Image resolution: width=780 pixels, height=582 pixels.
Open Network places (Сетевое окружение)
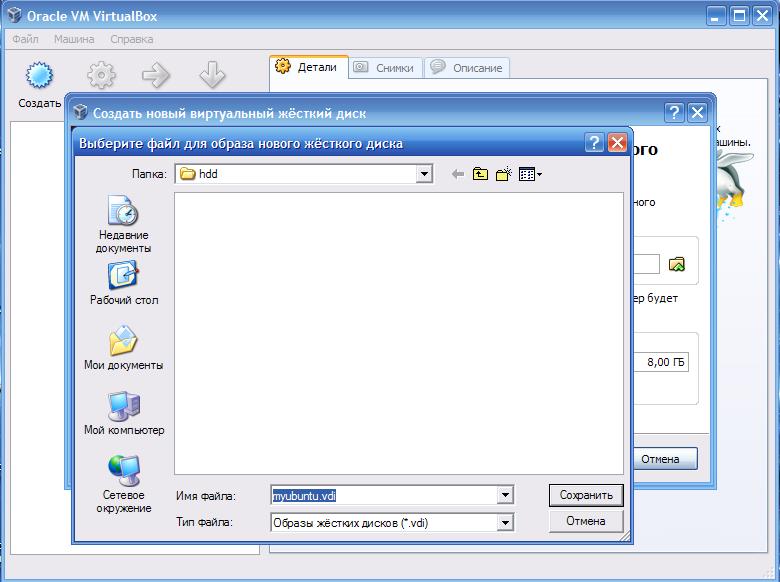pos(124,484)
